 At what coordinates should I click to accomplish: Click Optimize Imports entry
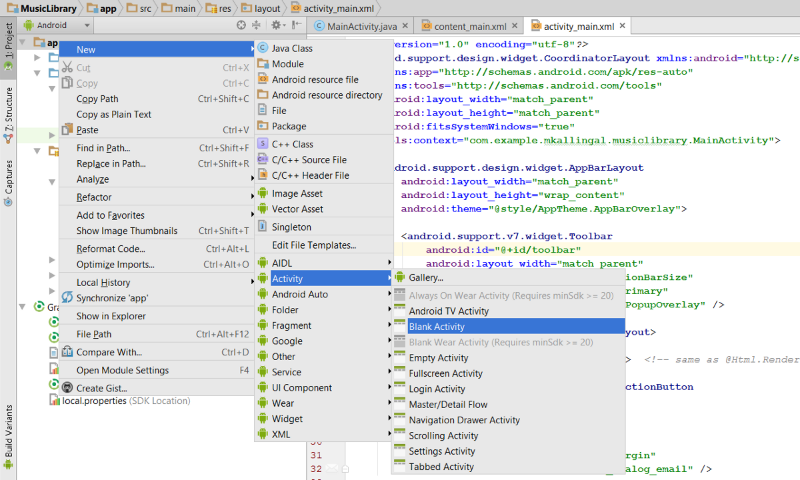tap(157, 265)
